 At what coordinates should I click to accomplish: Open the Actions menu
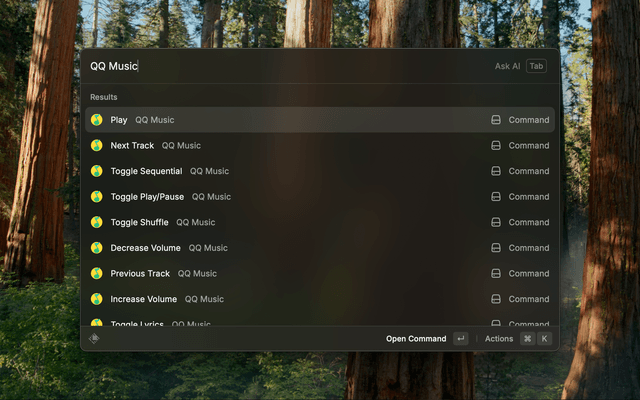(499, 338)
